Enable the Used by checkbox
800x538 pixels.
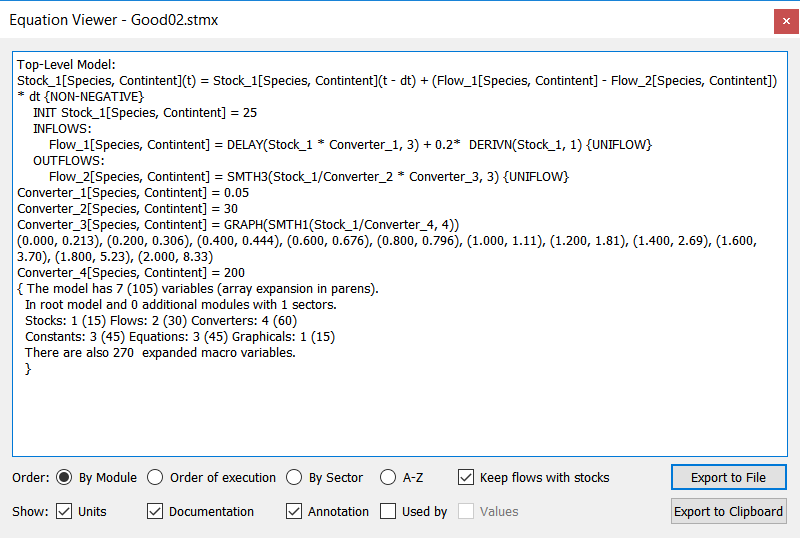click(x=388, y=511)
